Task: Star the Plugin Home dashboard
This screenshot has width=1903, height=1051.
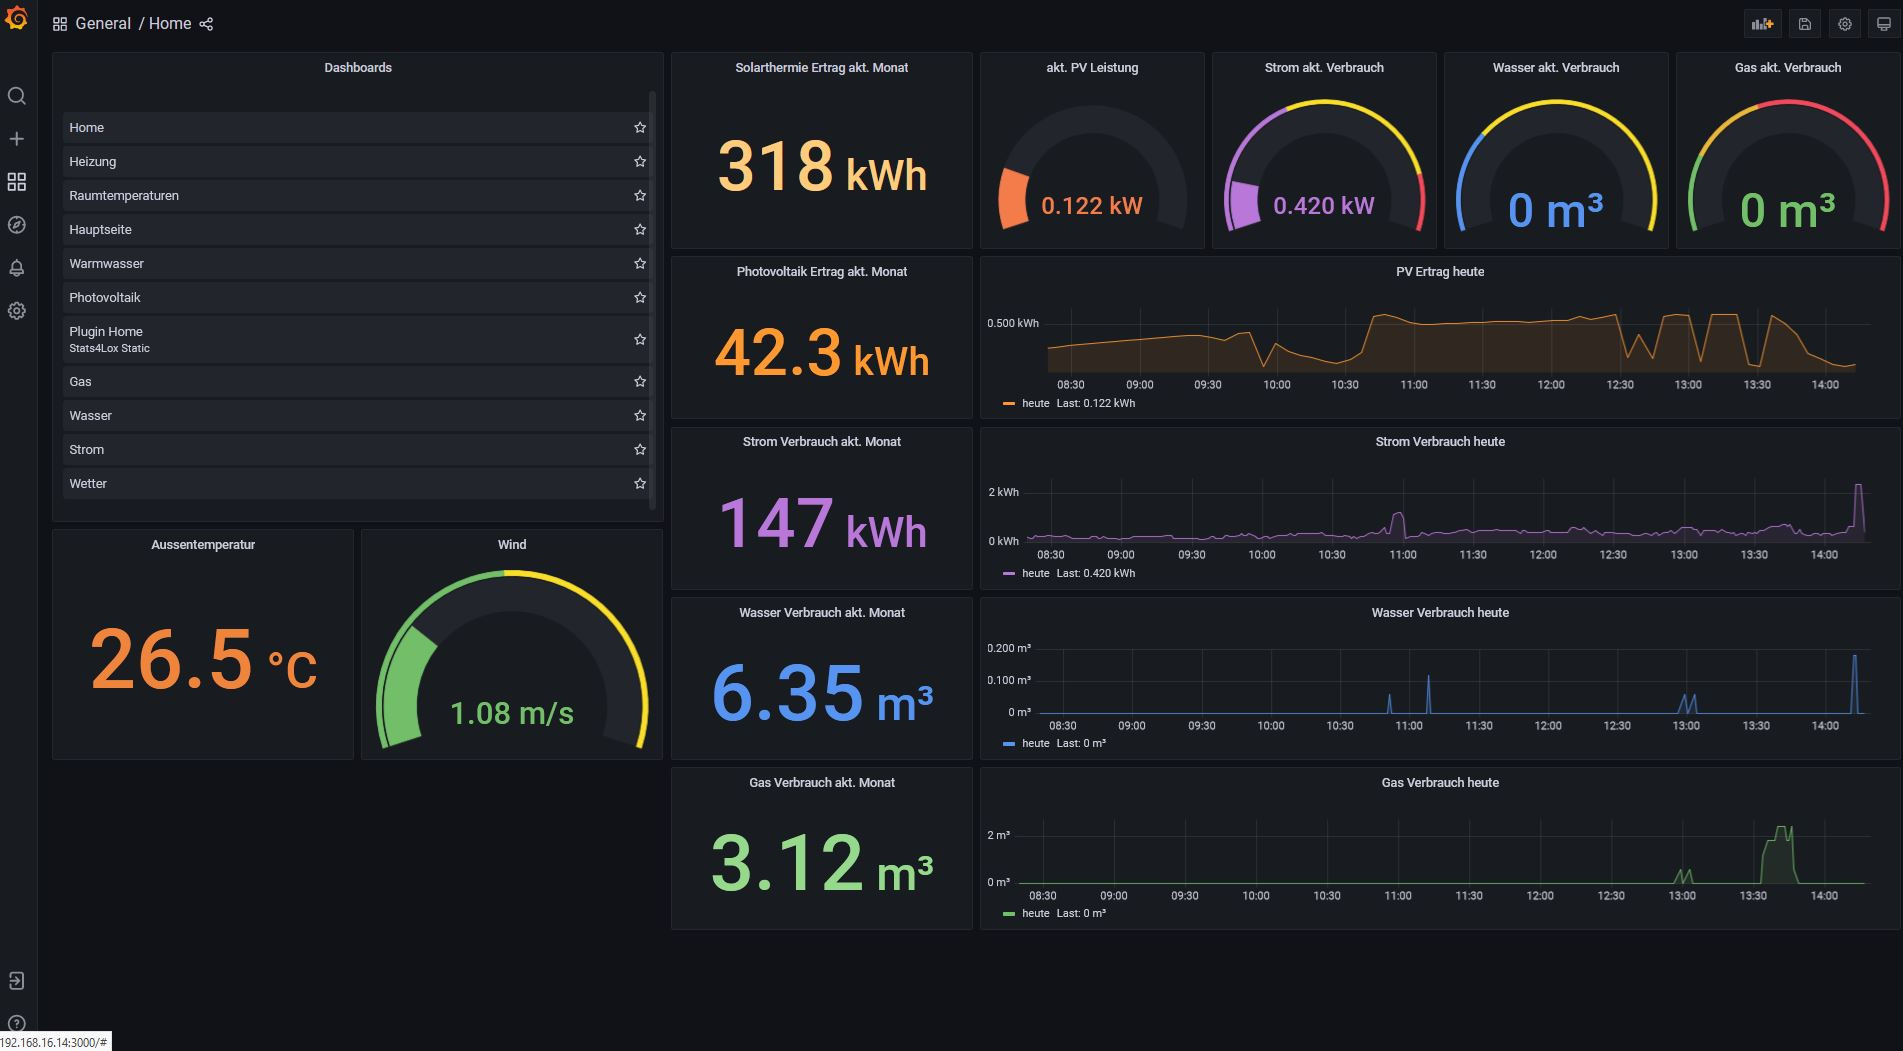Action: [640, 340]
